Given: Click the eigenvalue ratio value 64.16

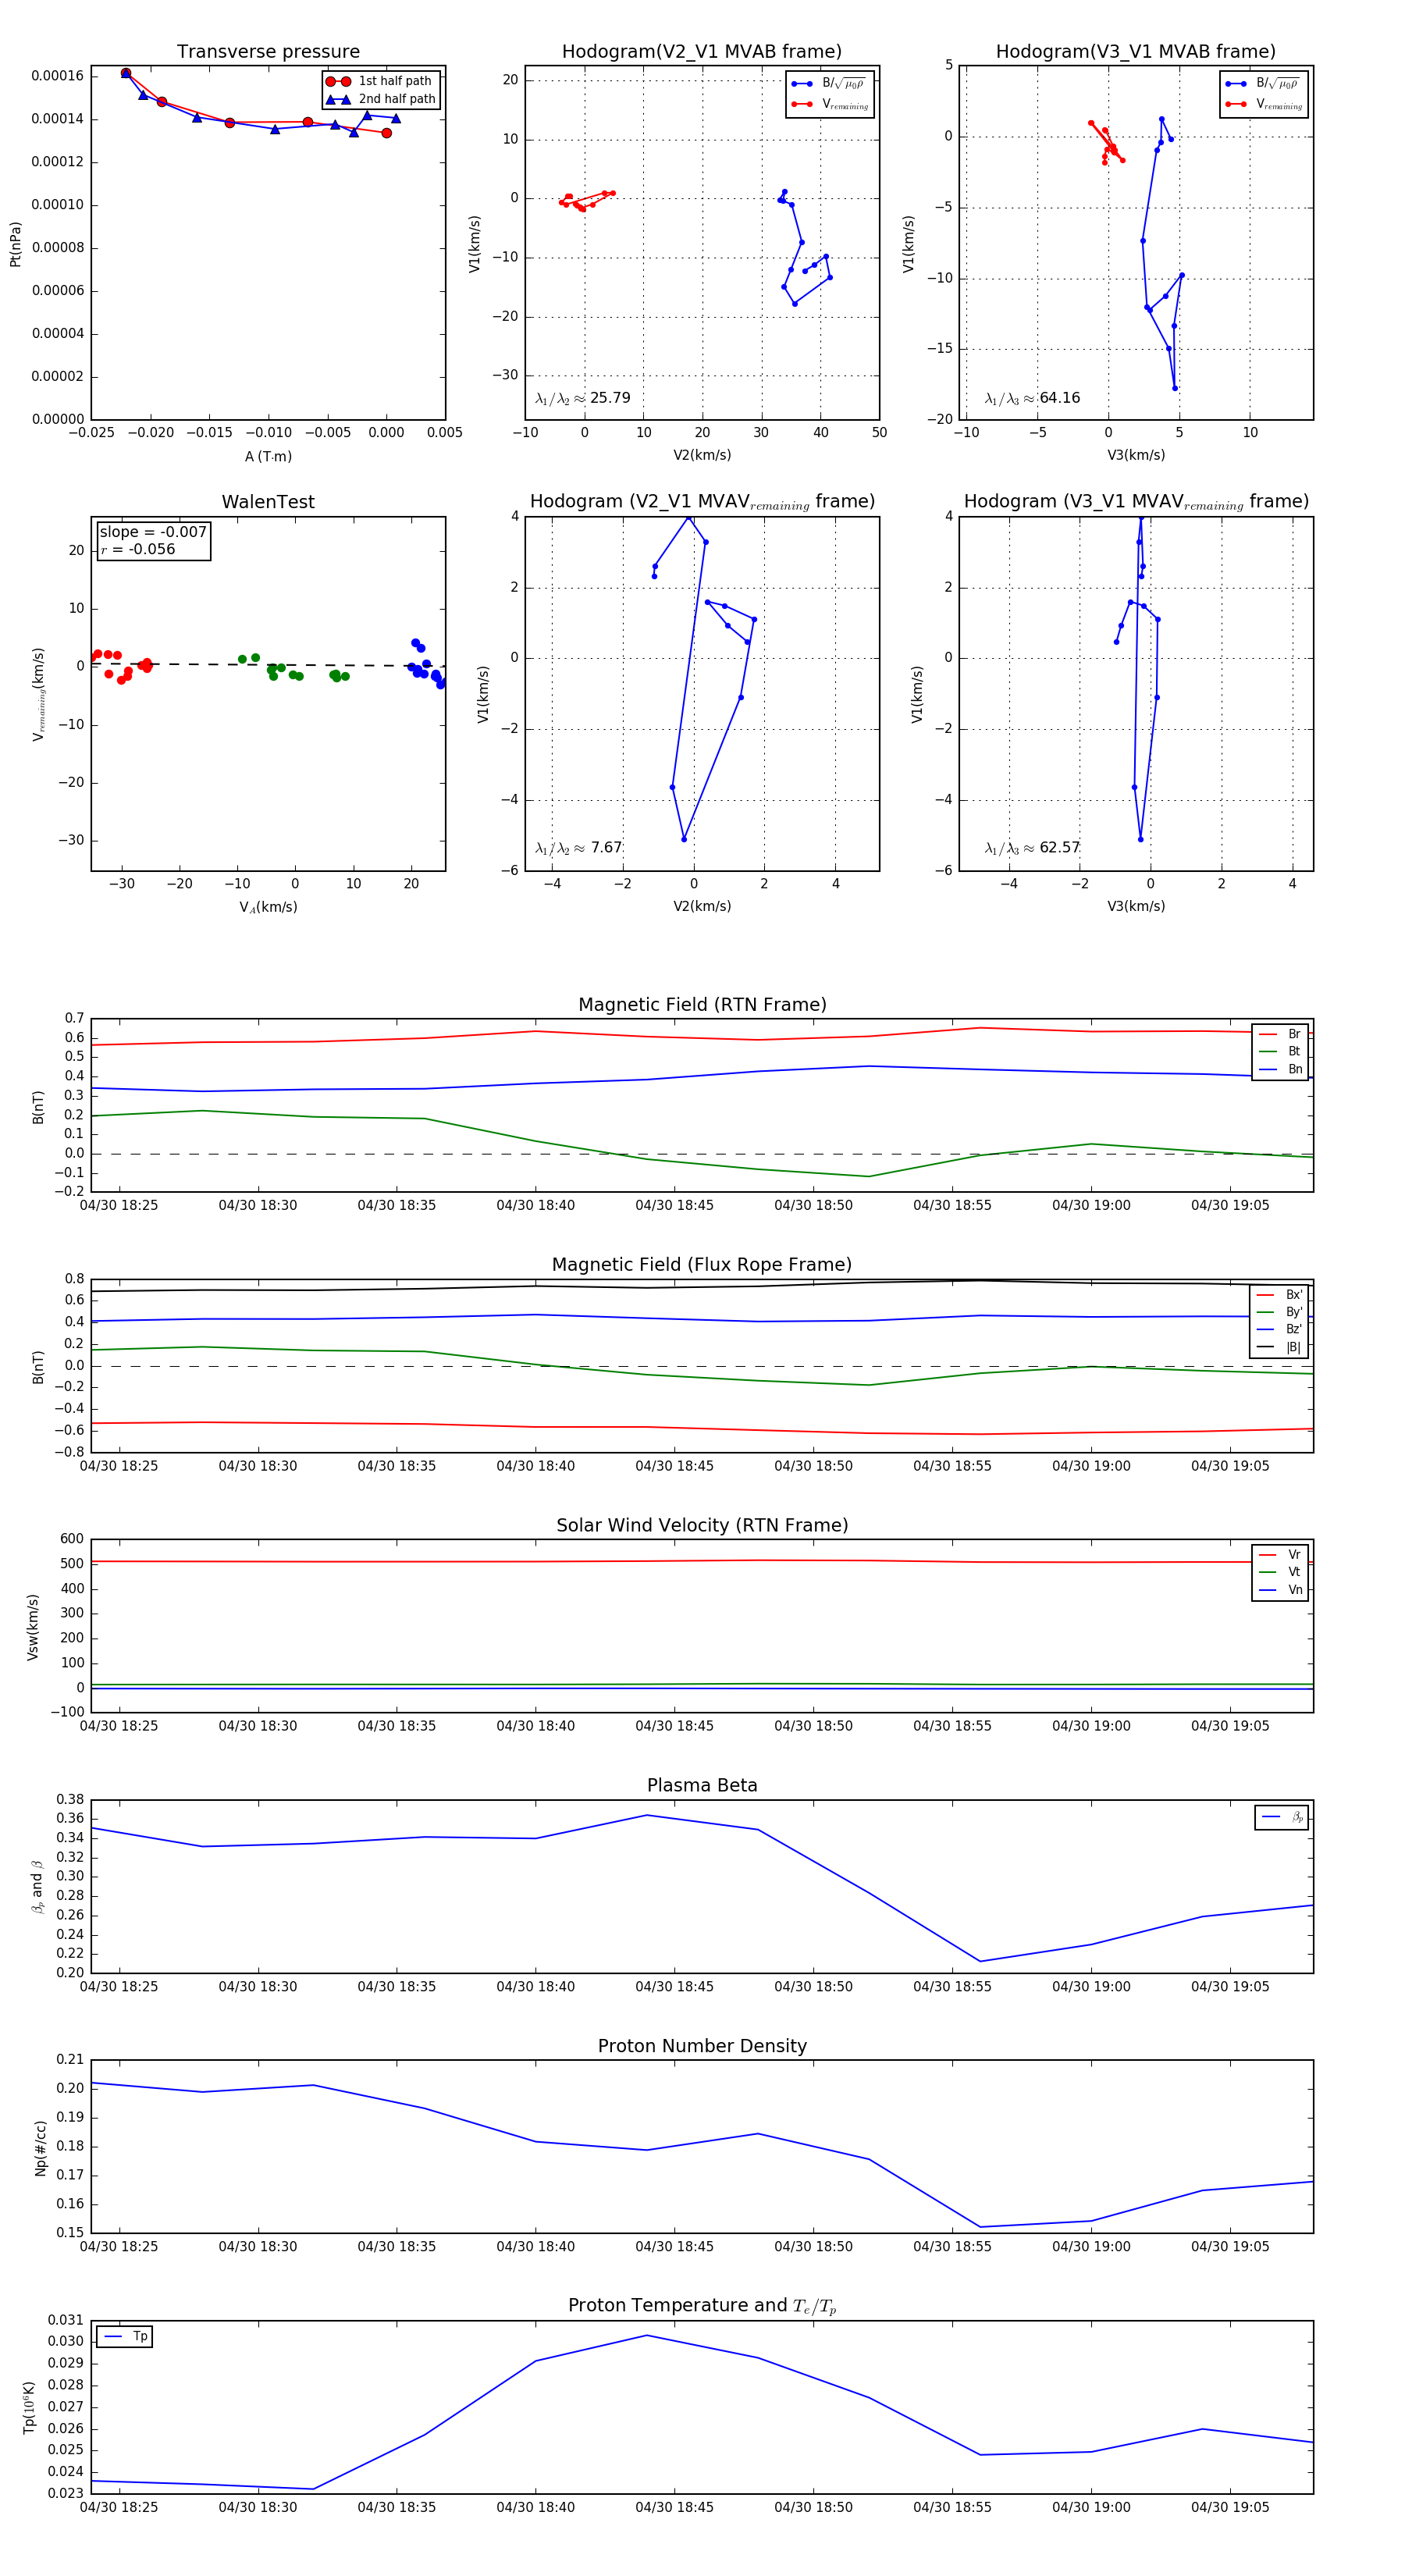Looking at the screenshot, I should tap(1060, 398).
